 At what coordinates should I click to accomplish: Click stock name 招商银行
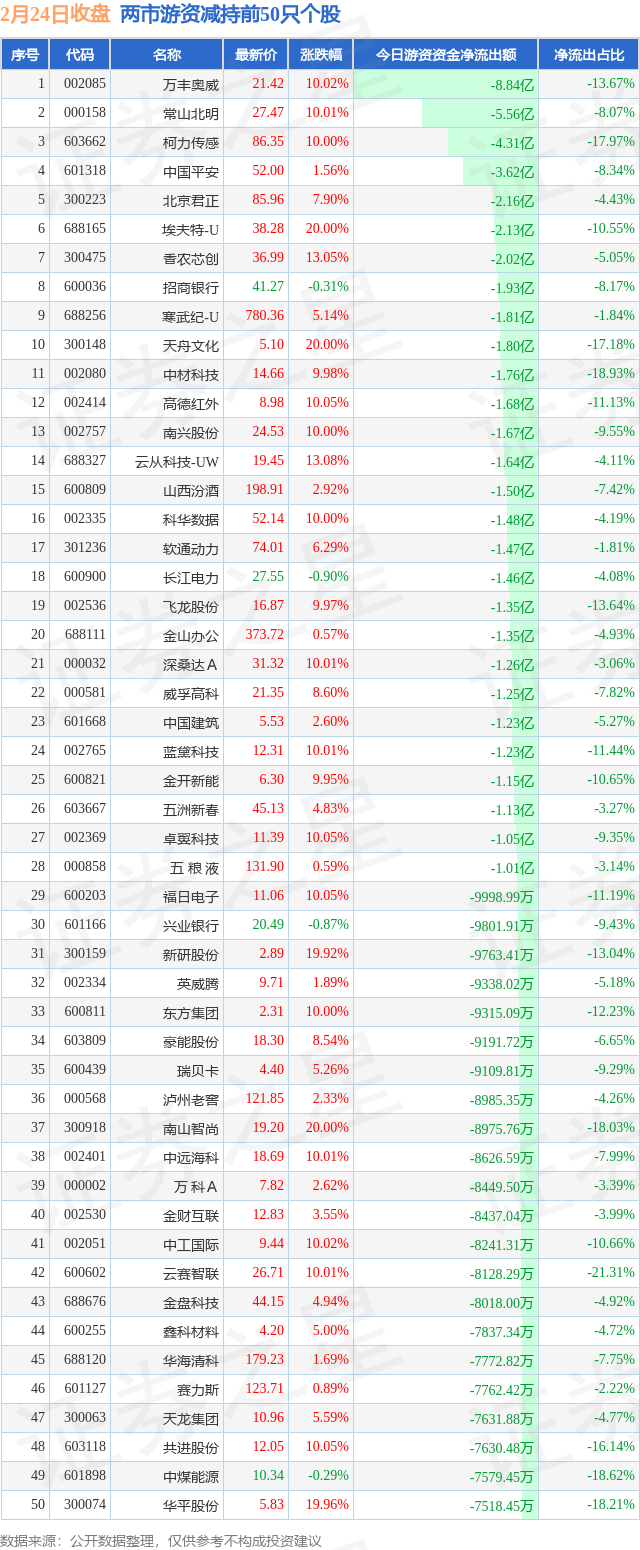191,287
